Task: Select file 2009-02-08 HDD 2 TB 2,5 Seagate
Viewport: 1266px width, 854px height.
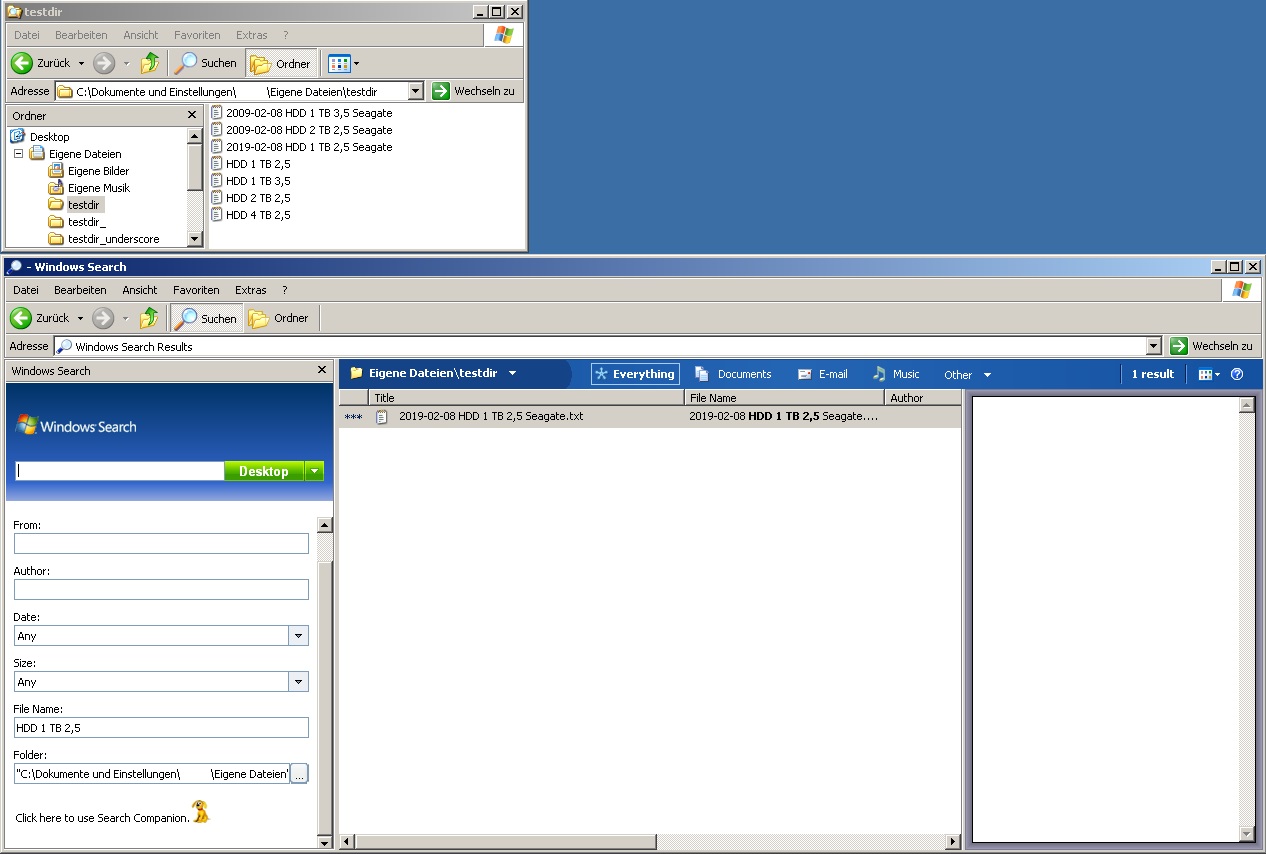Action: coord(302,130)
